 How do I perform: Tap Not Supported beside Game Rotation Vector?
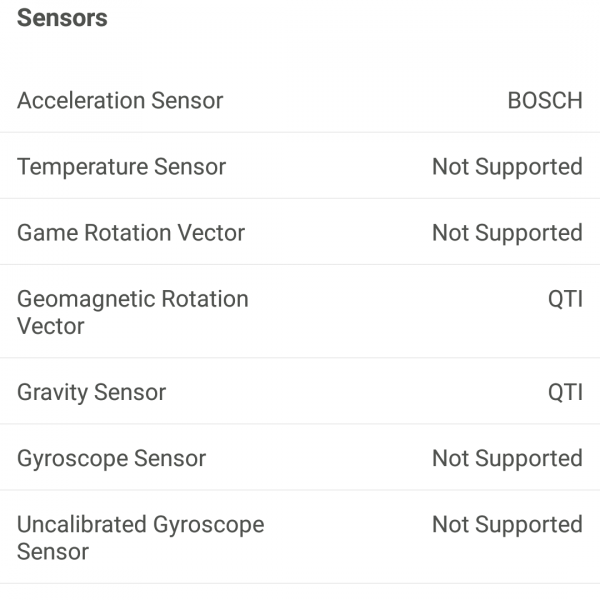tap(507, 233)
